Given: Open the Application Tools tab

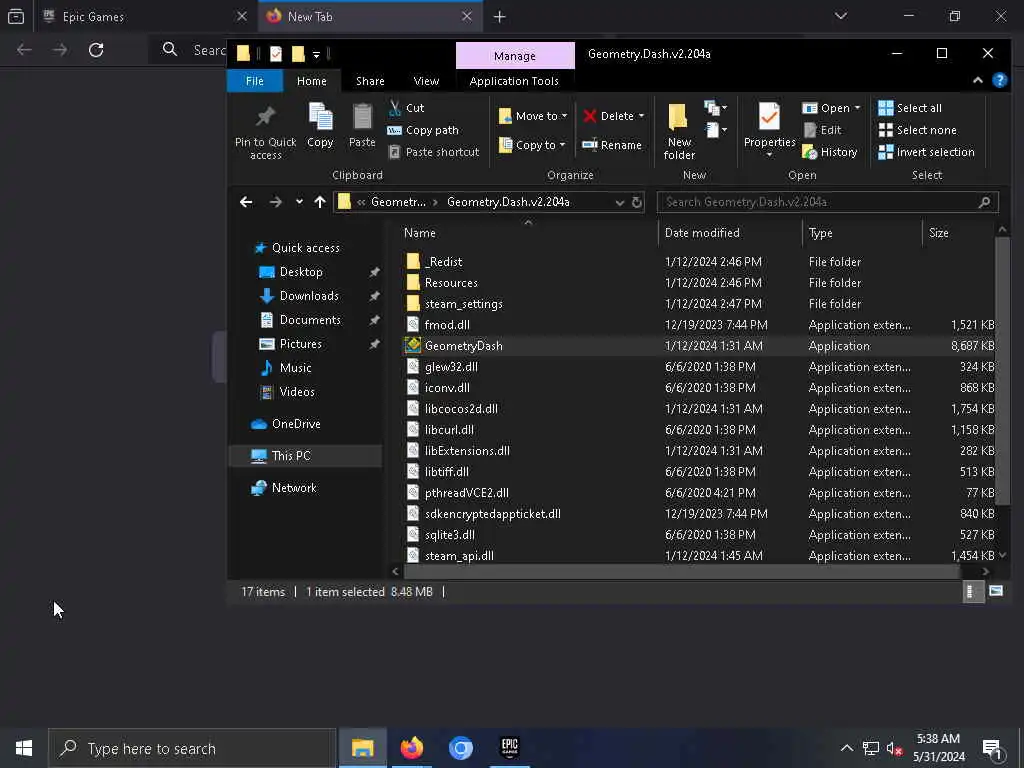Looking at the screenshot, I should tap(514, 81).
